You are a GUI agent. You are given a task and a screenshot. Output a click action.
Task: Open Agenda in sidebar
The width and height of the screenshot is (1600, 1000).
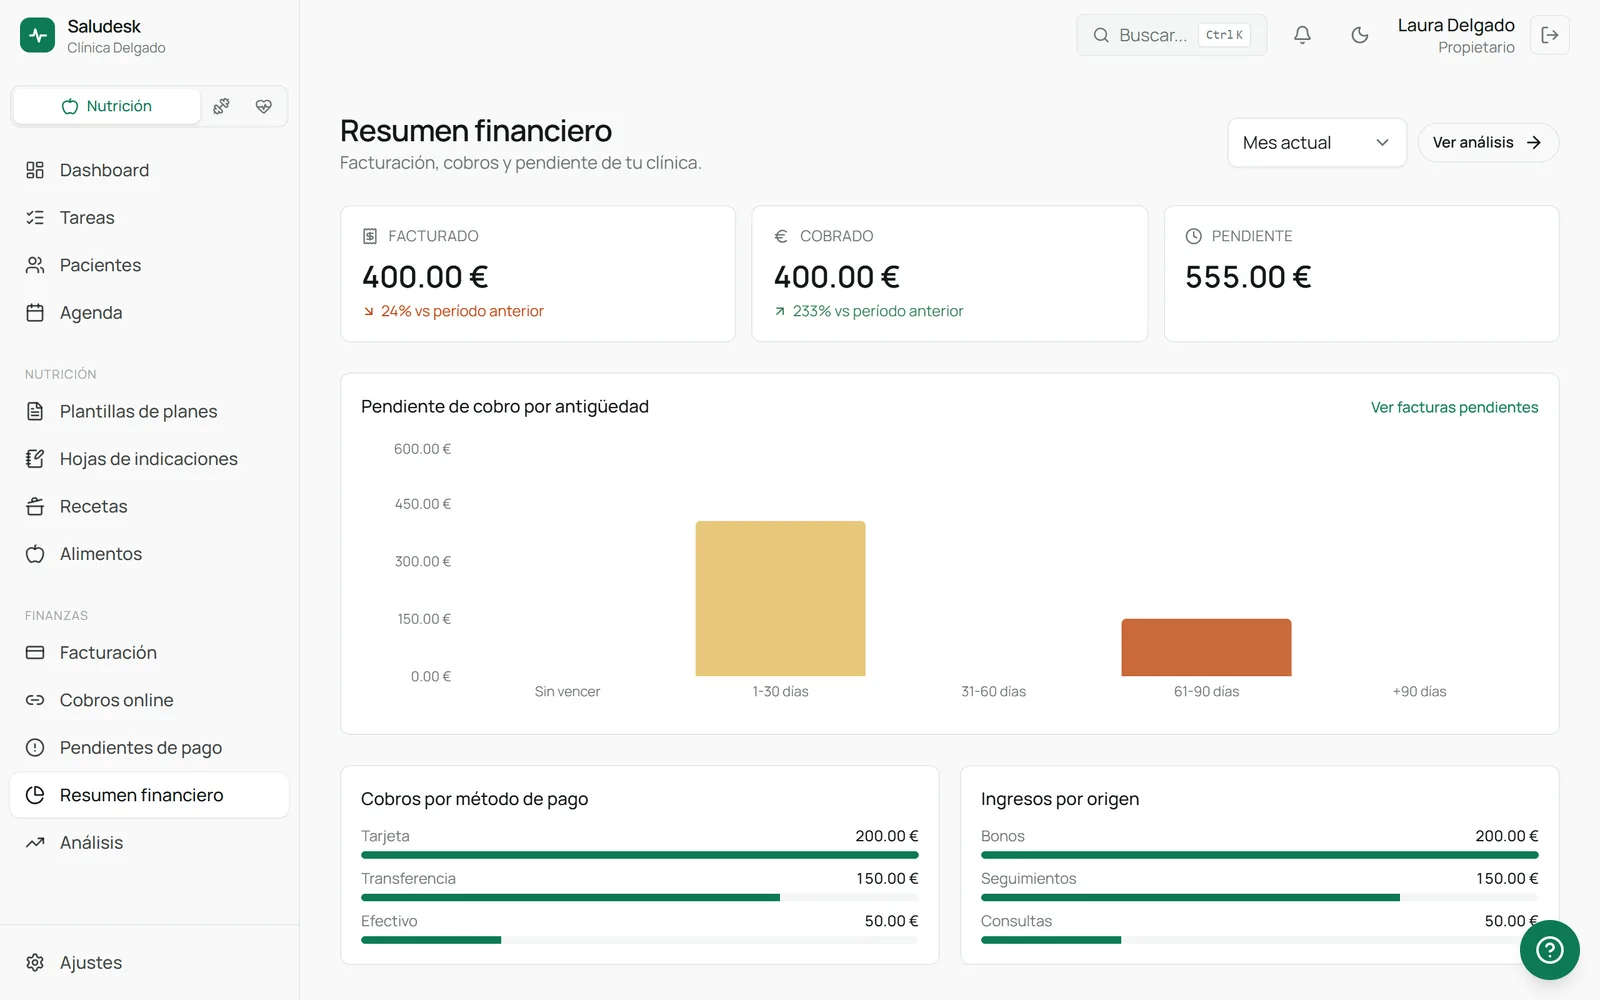(x=150, y=313)
